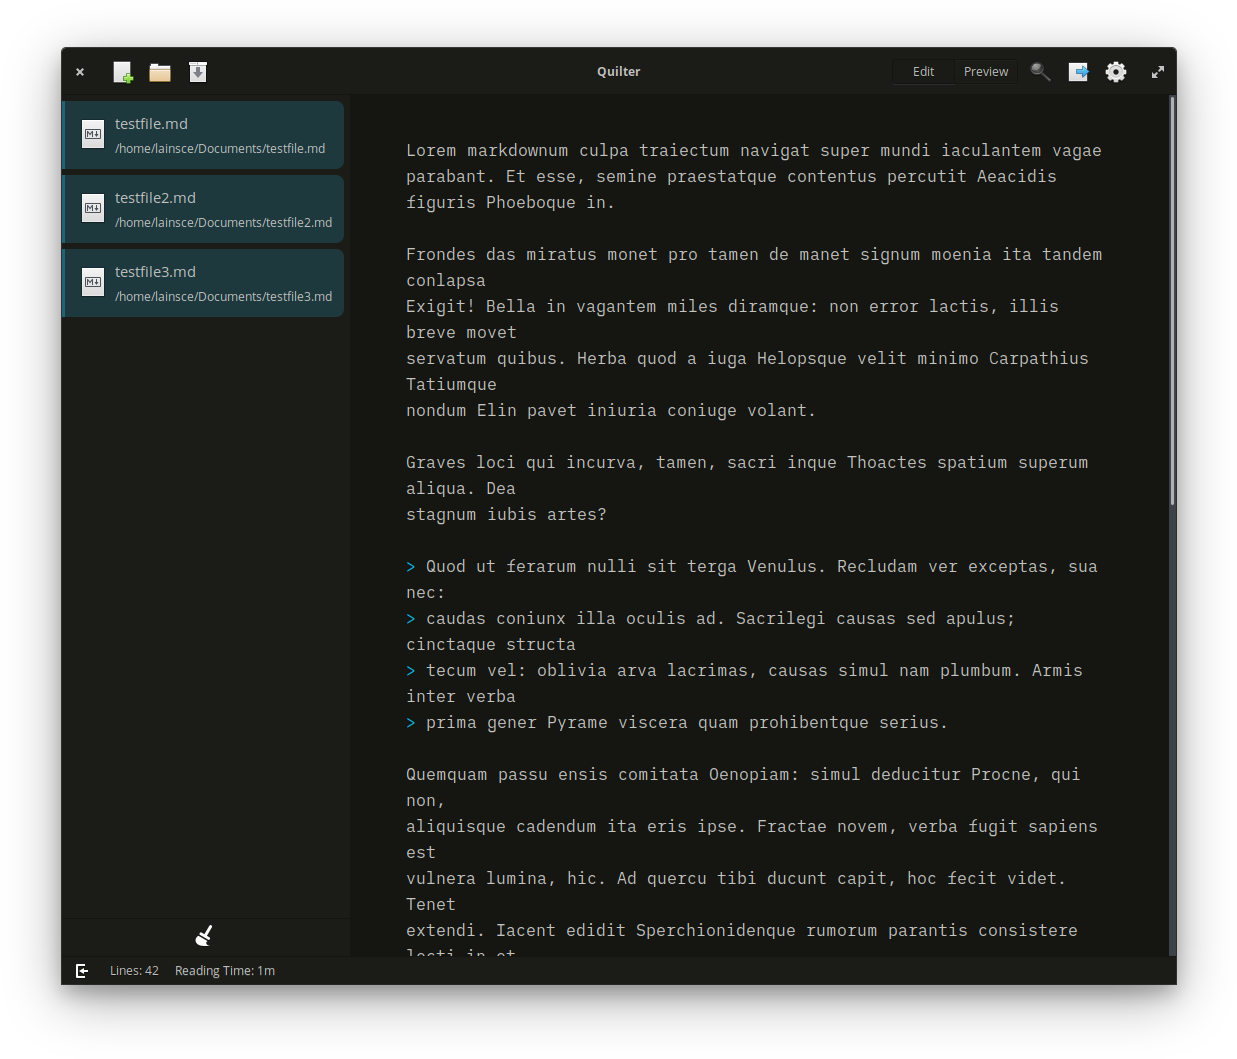Screen dimensions: 1237x1059
Task: Open the 'Lines: 42' statistics dropdown
Action: tap(134, 971)
